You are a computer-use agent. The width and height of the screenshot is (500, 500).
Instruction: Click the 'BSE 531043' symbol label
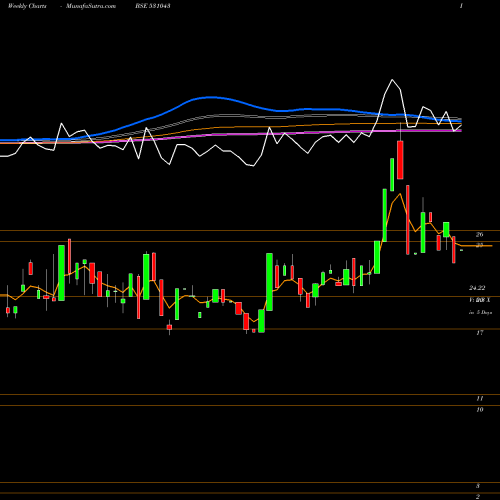pyautogui.click(x=153, y=6)
